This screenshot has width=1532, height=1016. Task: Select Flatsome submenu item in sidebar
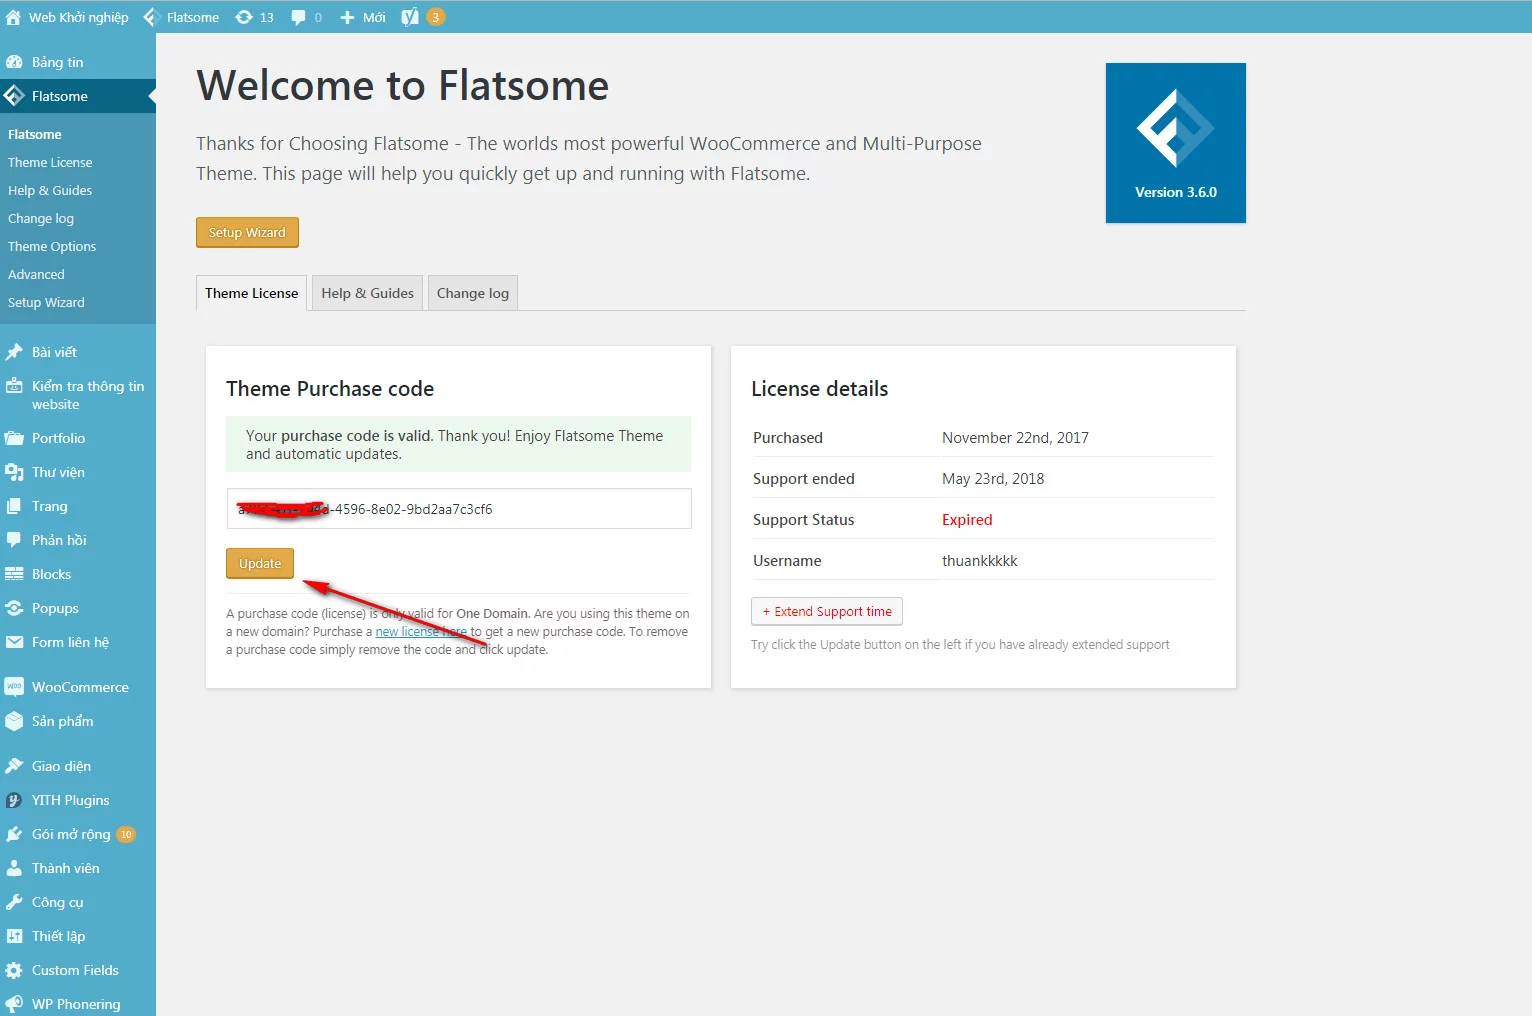click(x=35, y=134)
